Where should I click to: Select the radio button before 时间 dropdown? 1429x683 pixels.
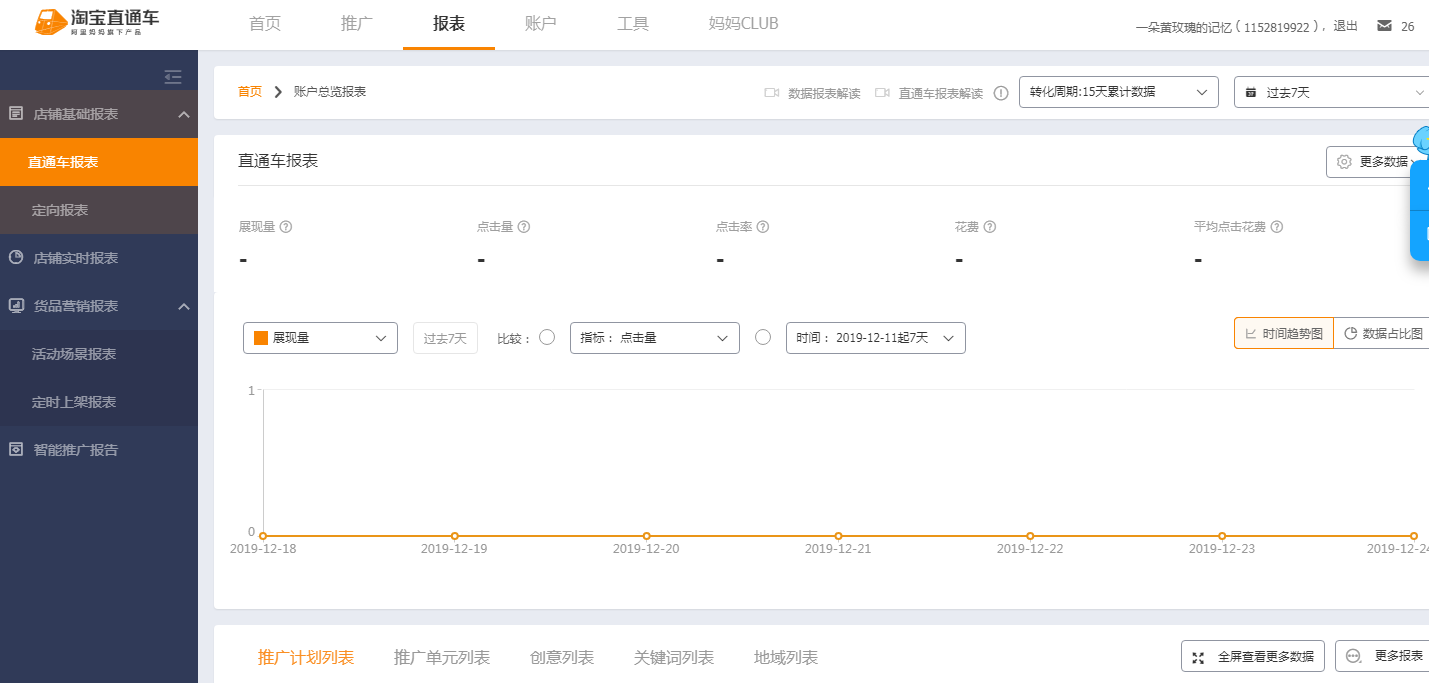[x=763, y=337]
